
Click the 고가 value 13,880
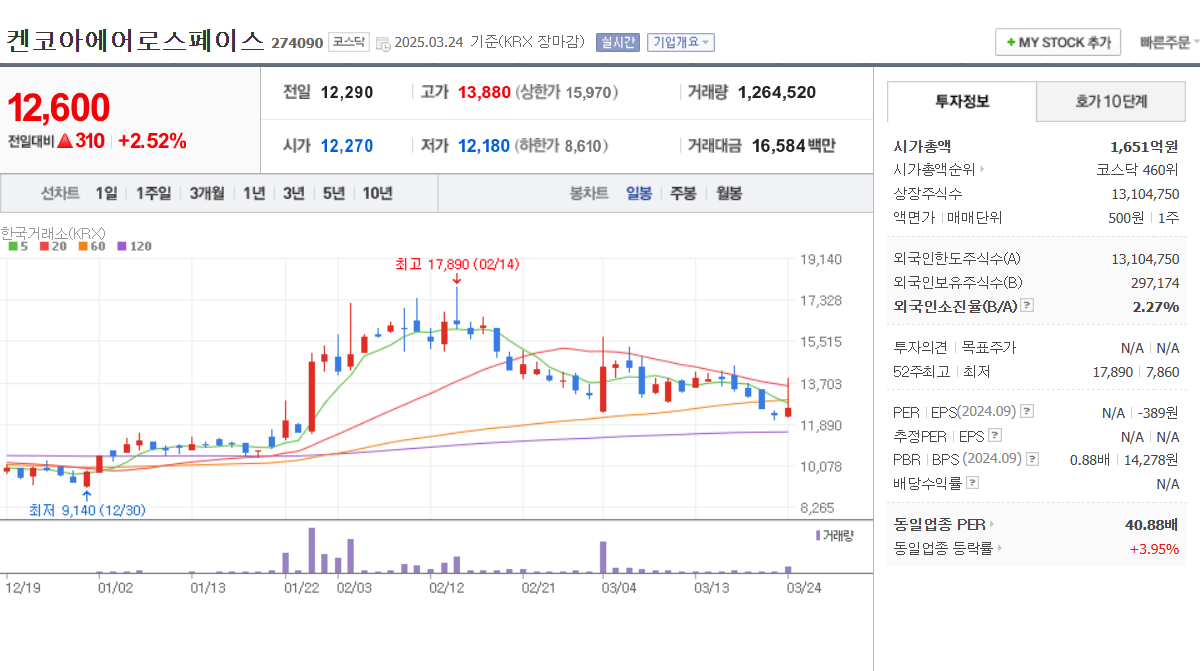coord(484,92)
